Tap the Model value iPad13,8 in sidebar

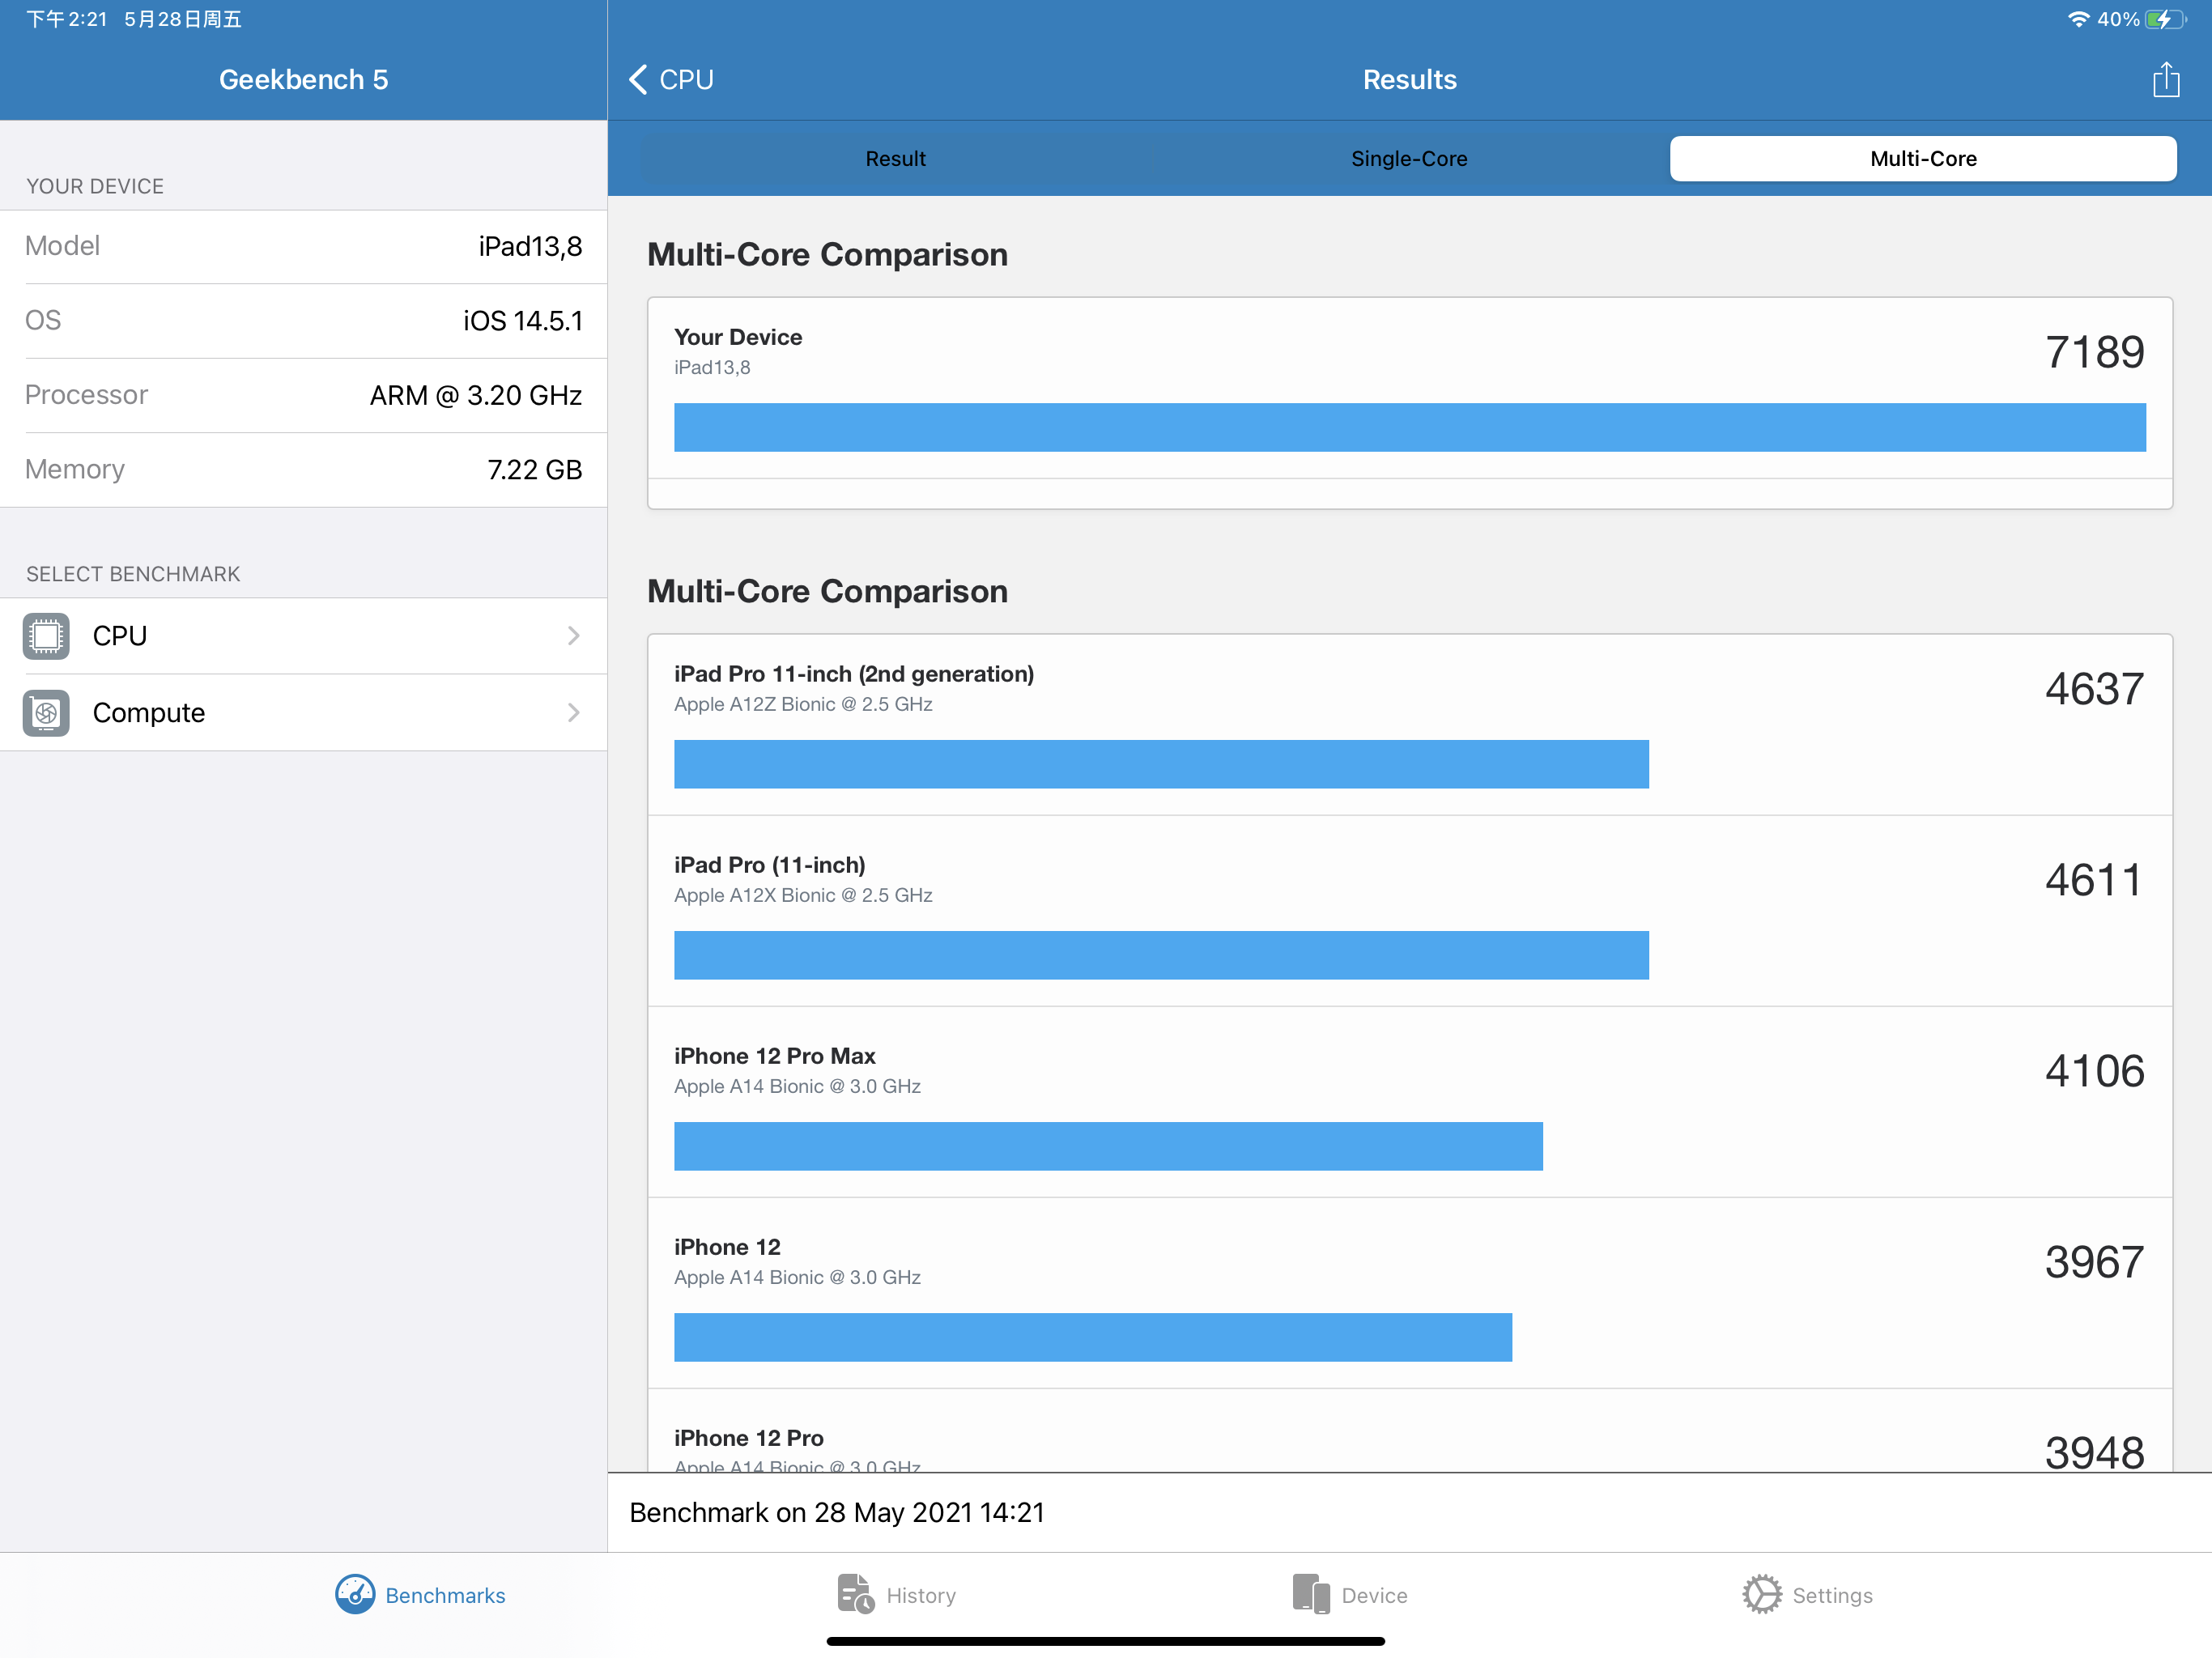530,246
